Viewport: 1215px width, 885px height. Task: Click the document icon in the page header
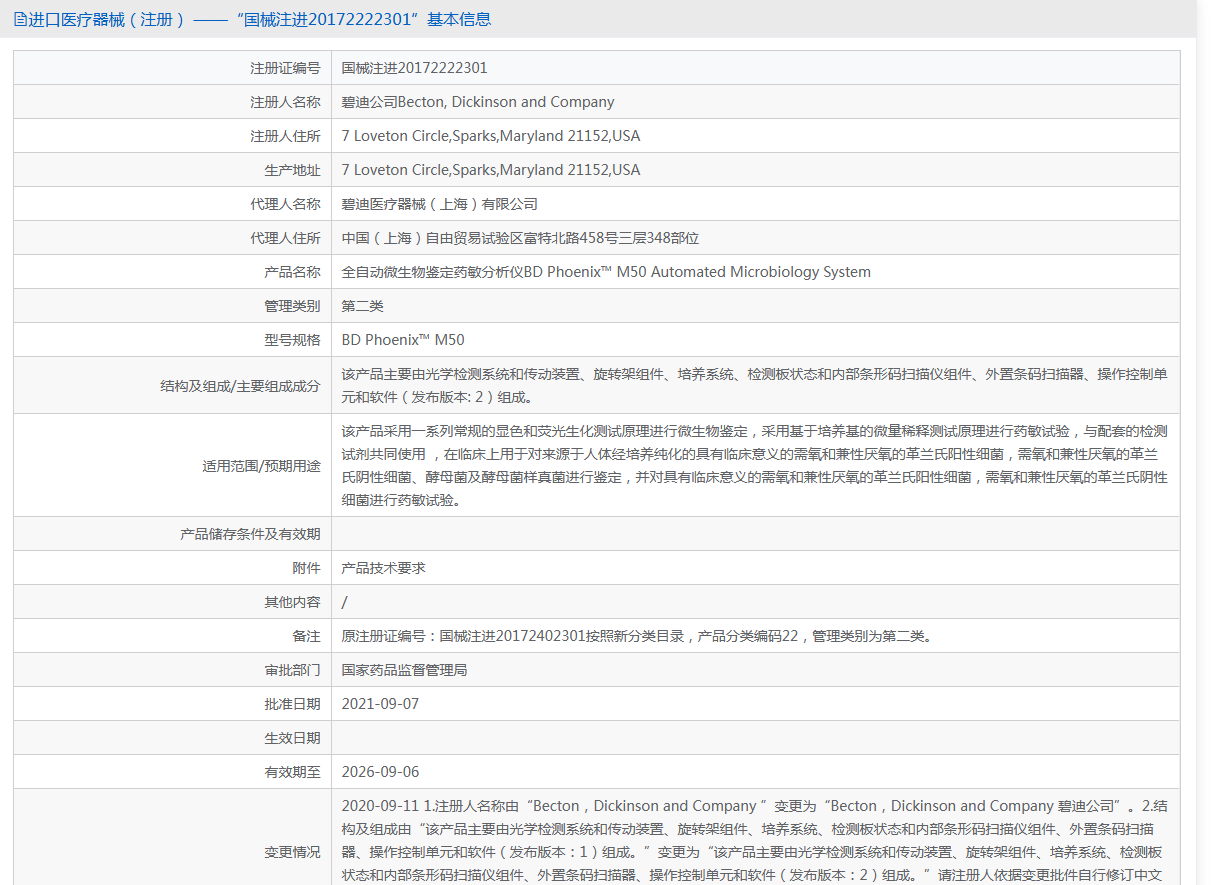click(20, 19)
